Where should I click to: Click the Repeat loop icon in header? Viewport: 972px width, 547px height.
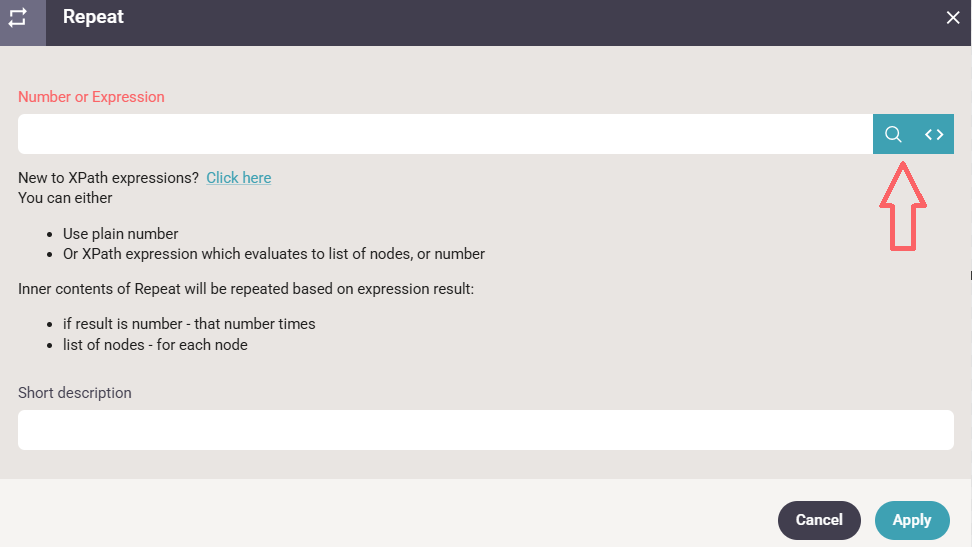18,18
